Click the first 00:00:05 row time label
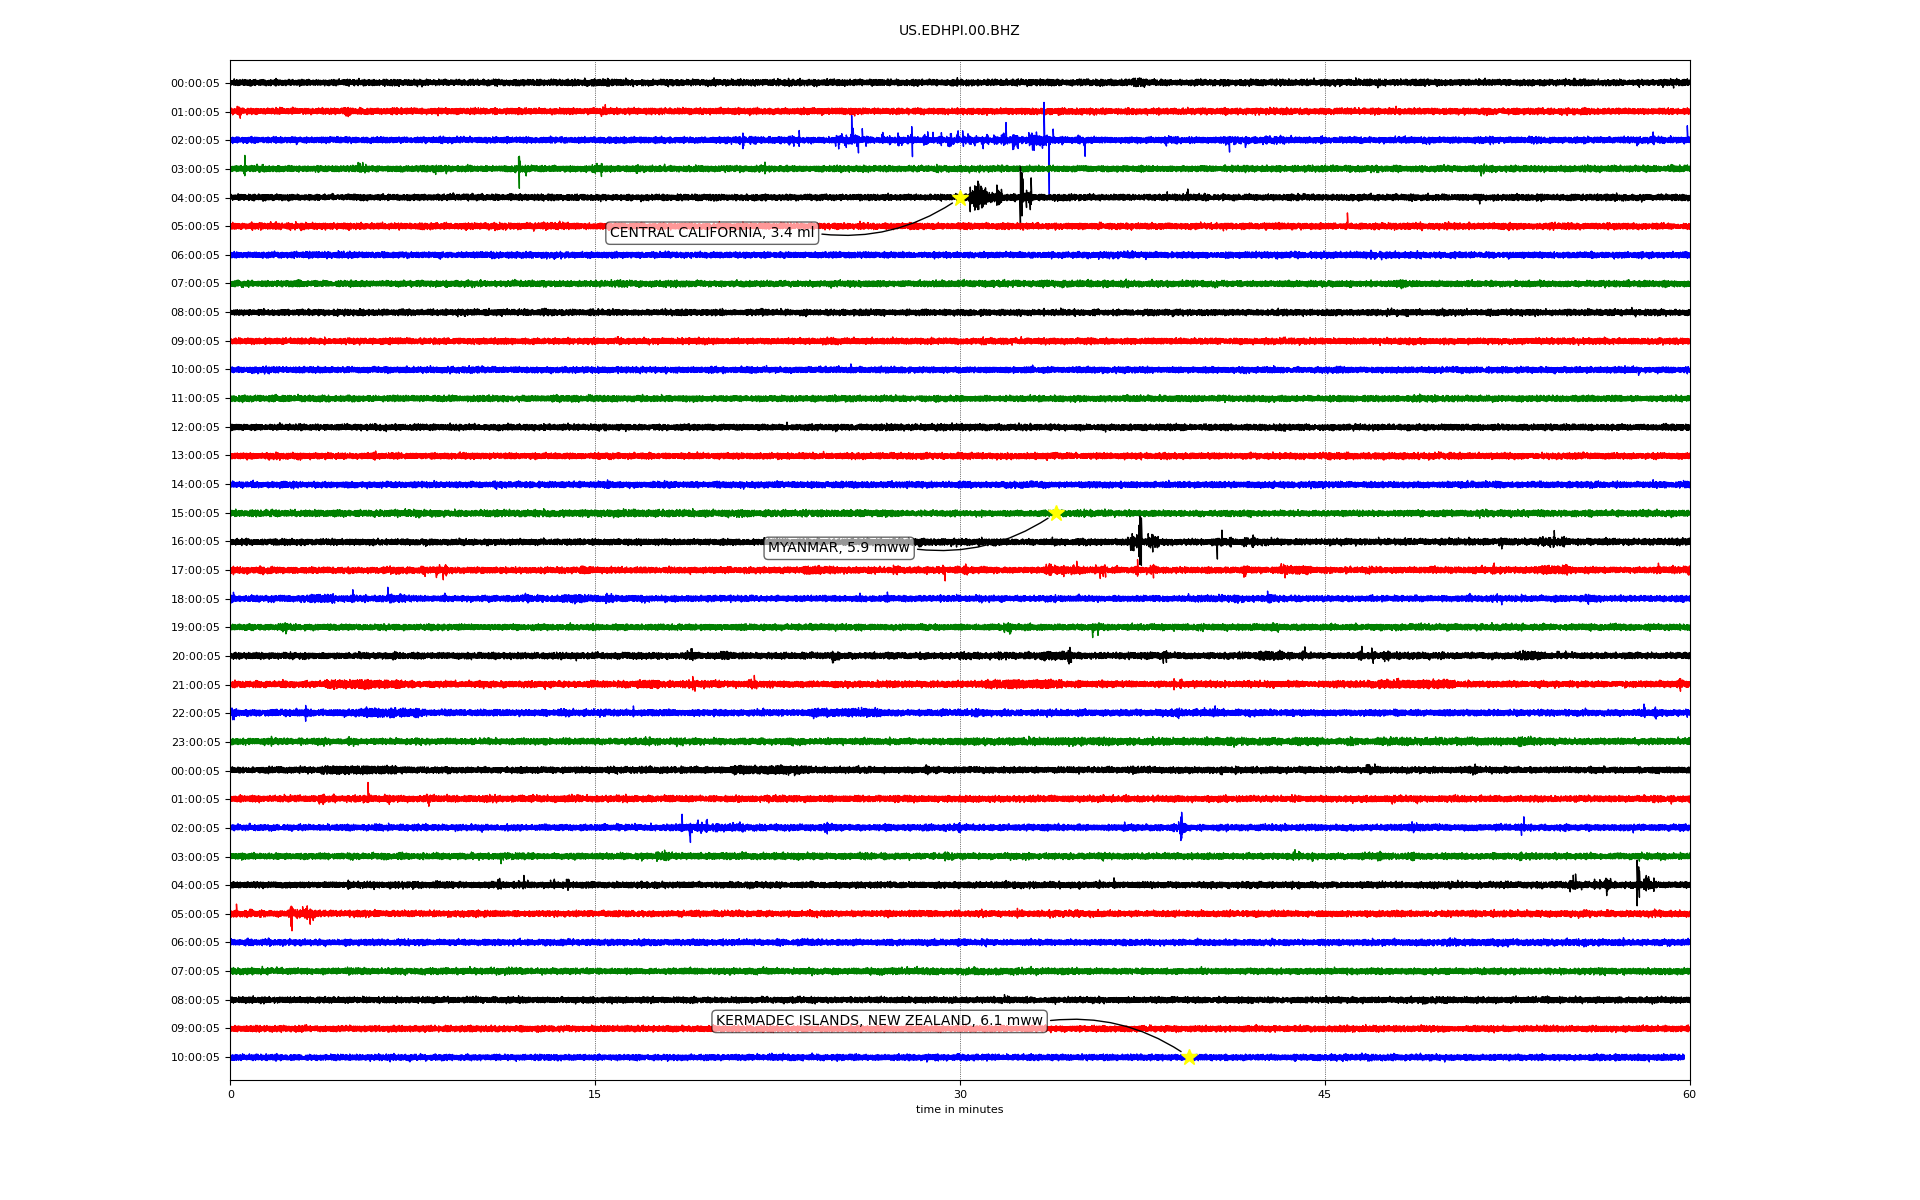1920x1200 pixels. [x=195, y=84]
